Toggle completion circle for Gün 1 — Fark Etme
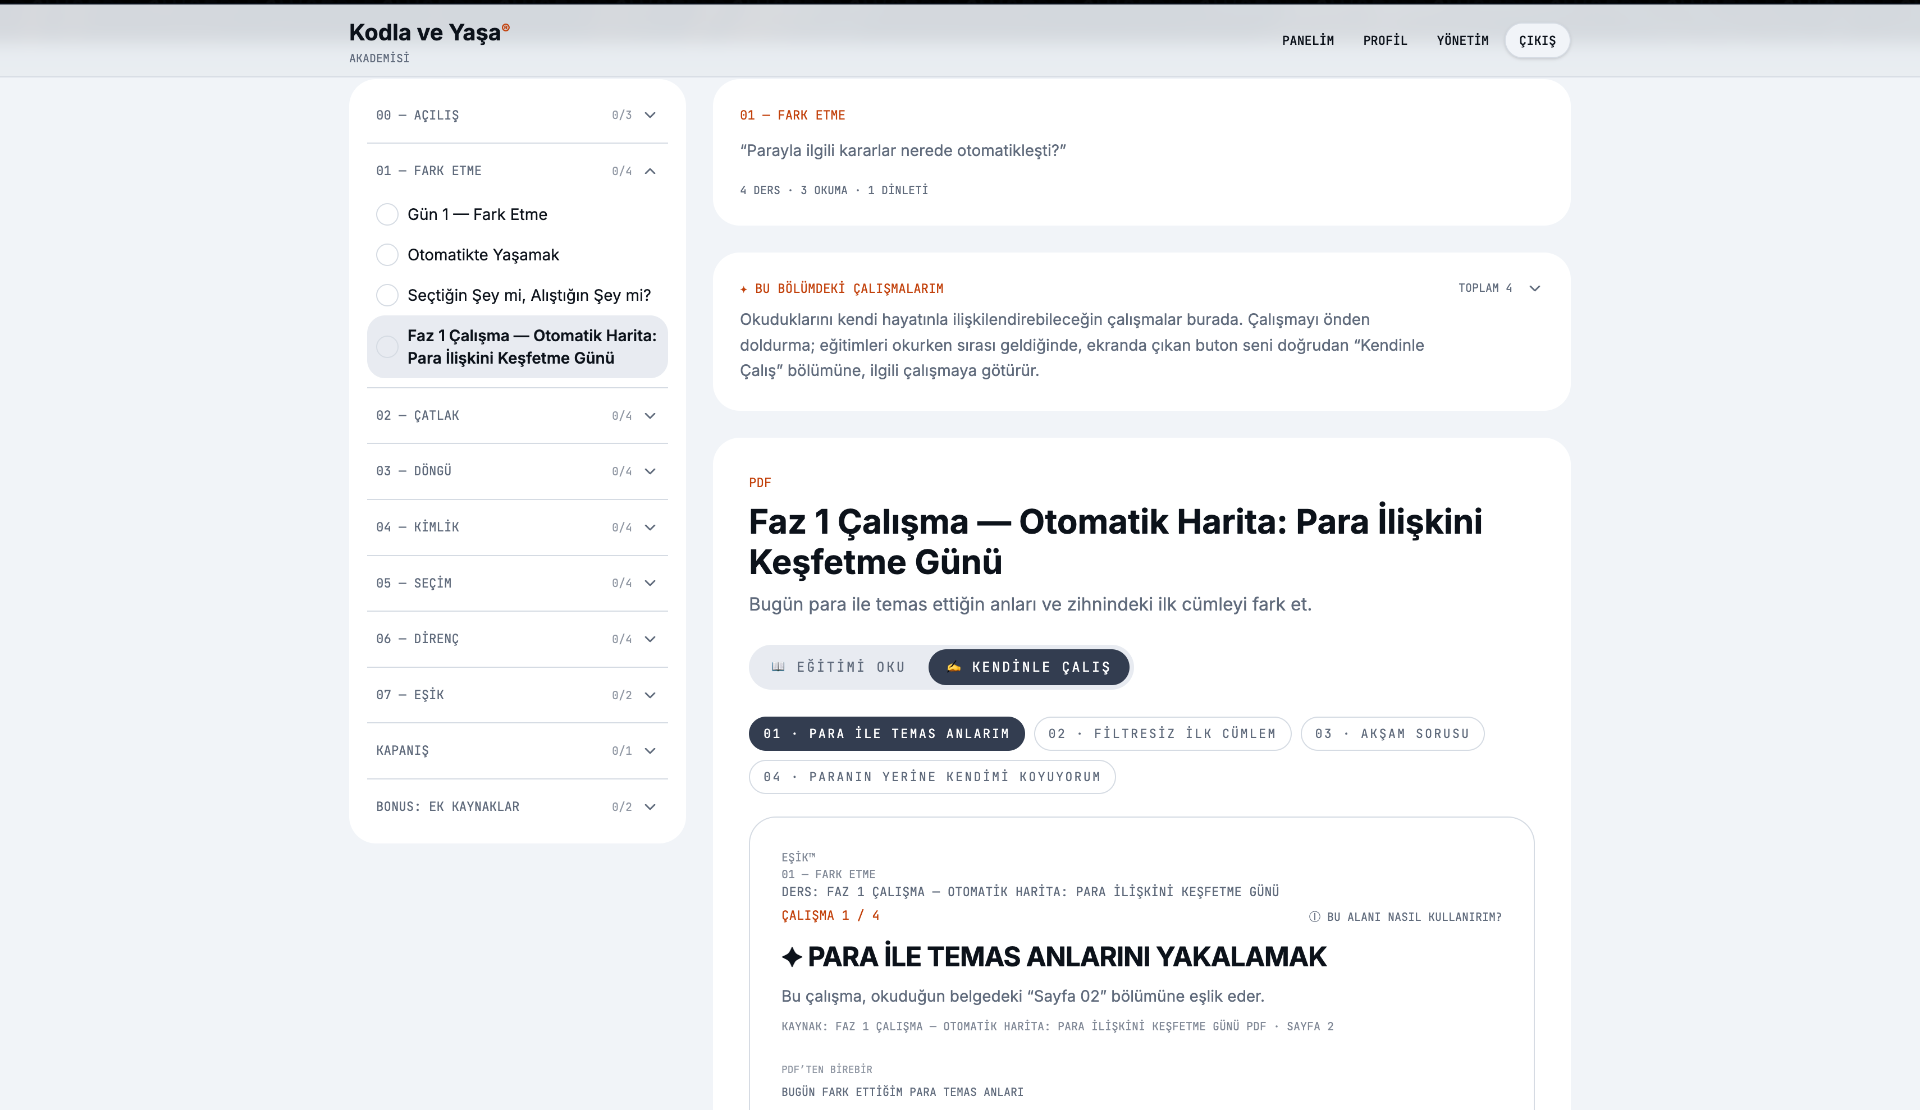 click(x=387, y=214)
